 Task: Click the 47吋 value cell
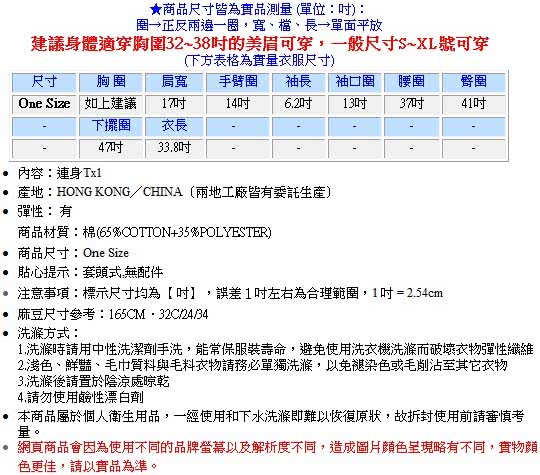111,148
